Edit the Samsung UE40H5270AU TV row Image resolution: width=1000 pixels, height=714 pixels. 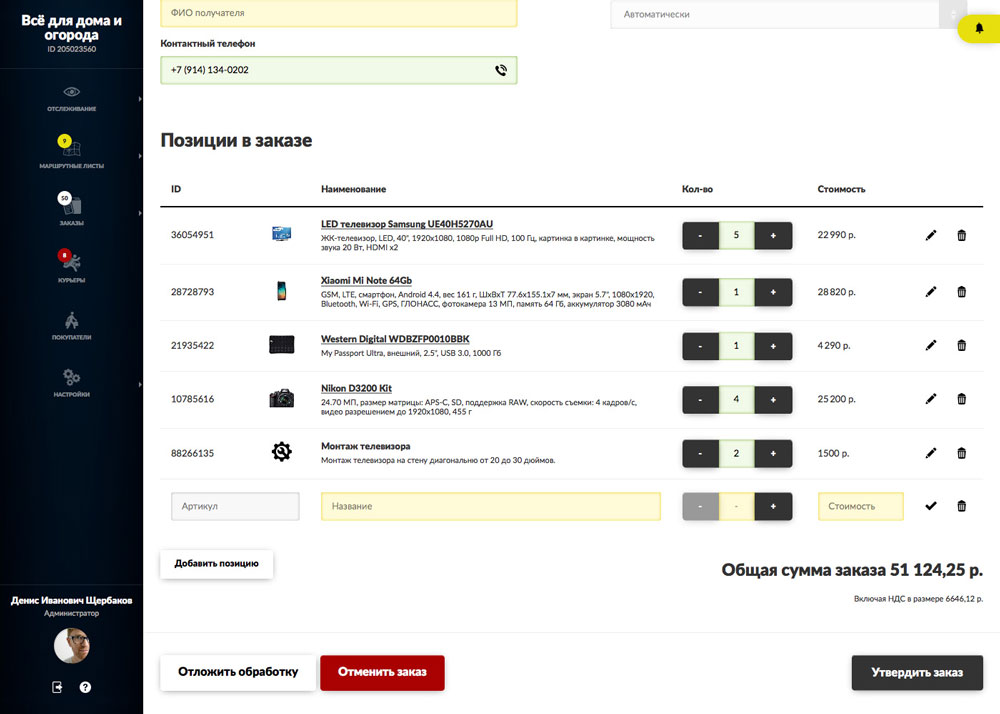(x=931, y=235)
